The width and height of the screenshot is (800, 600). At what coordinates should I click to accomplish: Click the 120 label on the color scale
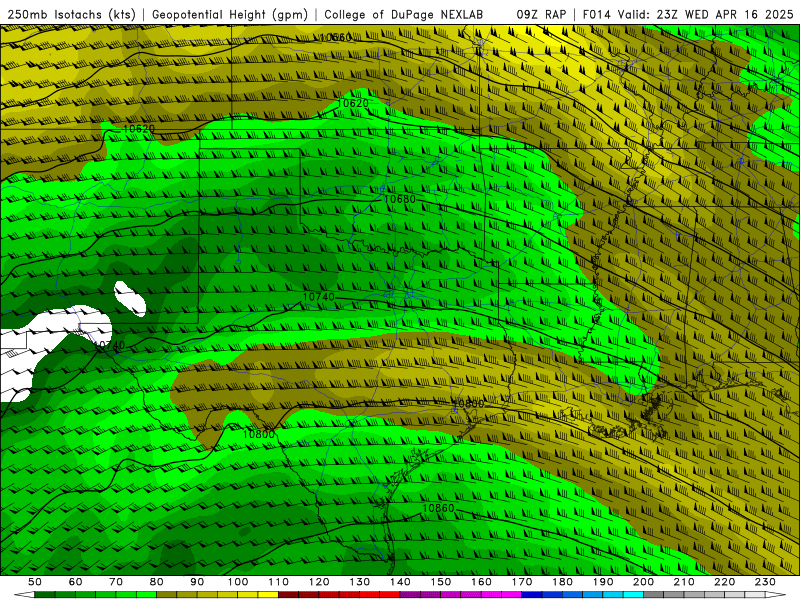319,582
